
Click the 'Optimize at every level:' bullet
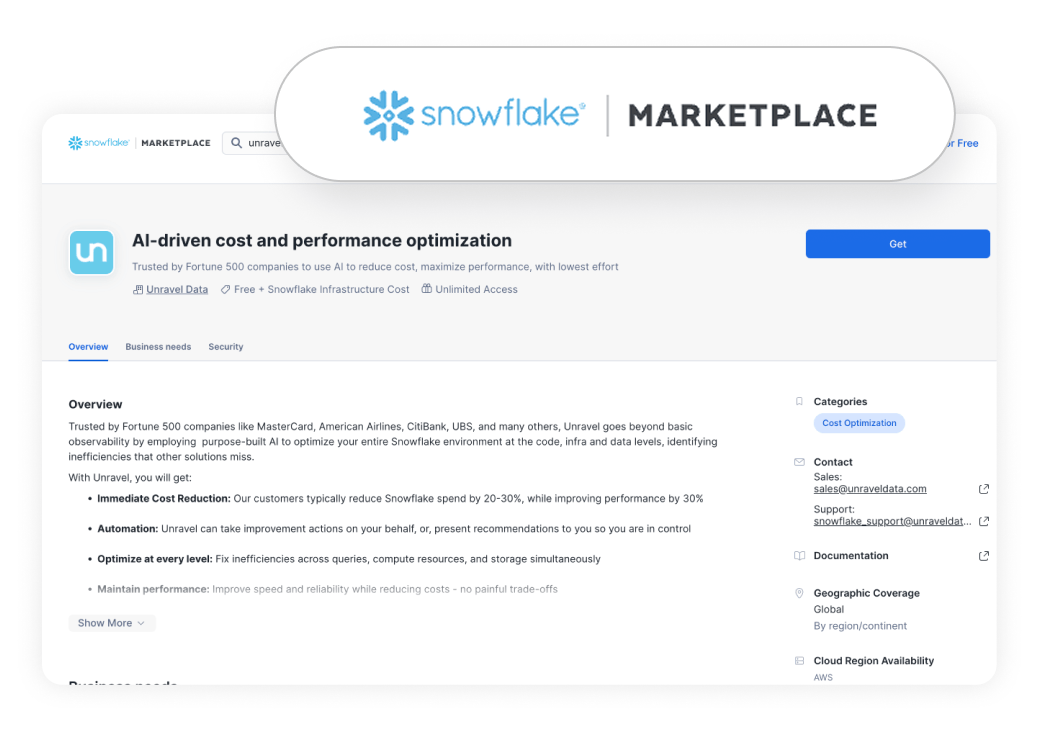155,559
